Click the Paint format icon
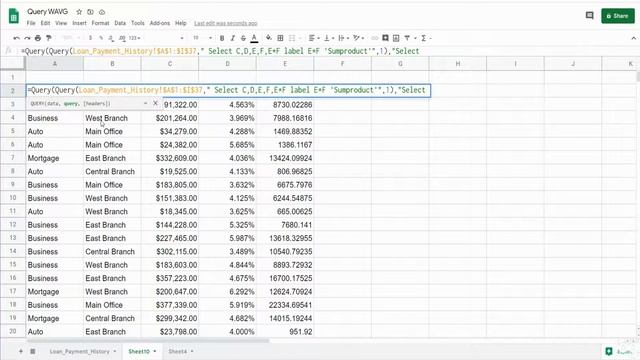The height and width of the screenshot is (360, 640). click(49, 38)
